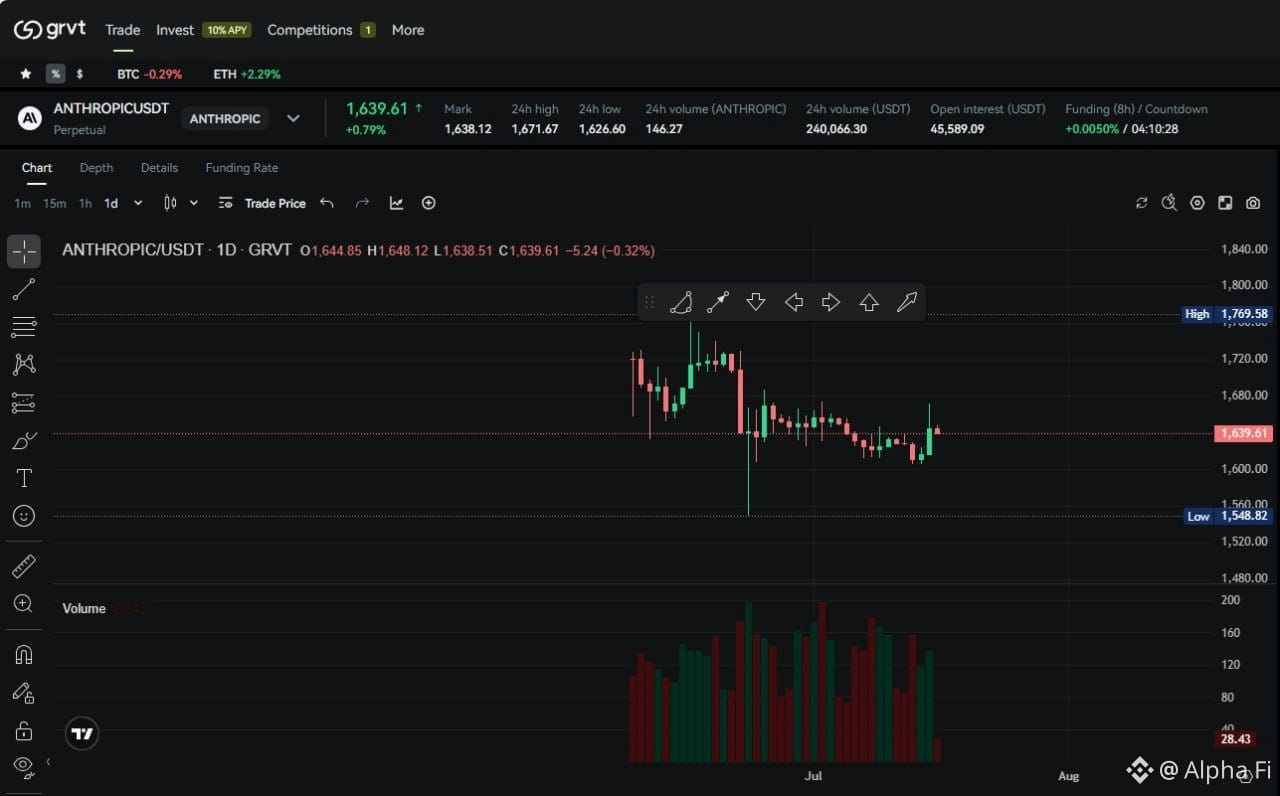Toggle lock all drawing tools

(24, 730)
